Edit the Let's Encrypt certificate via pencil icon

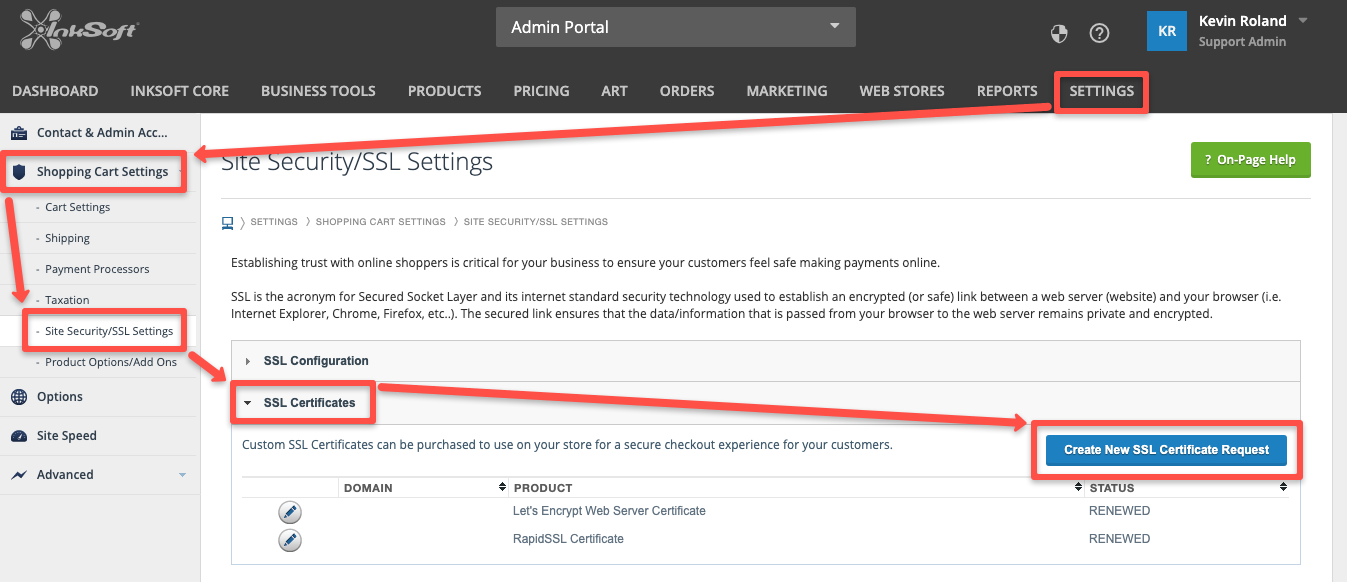tap(289, 511)
